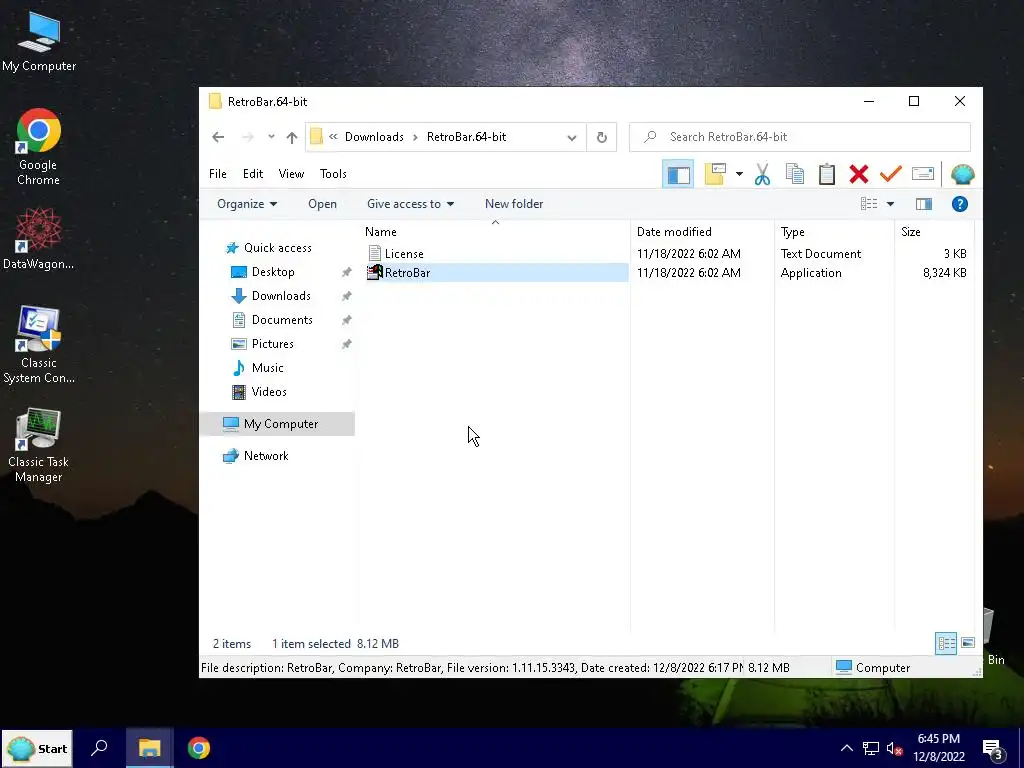The width and height of the screenshot is (1024, 768).
Task: Click Downloads in the address breadcrumb
Action: tap(374, 137)
